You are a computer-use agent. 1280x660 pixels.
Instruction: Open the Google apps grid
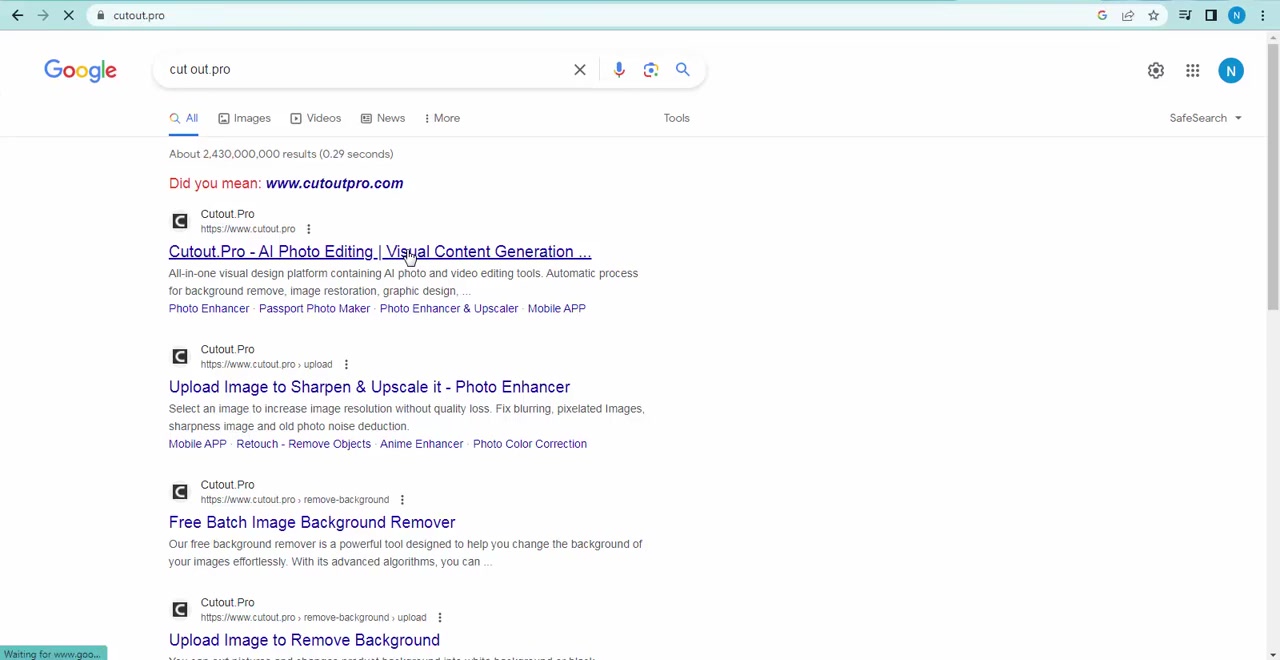[1192, 70]
